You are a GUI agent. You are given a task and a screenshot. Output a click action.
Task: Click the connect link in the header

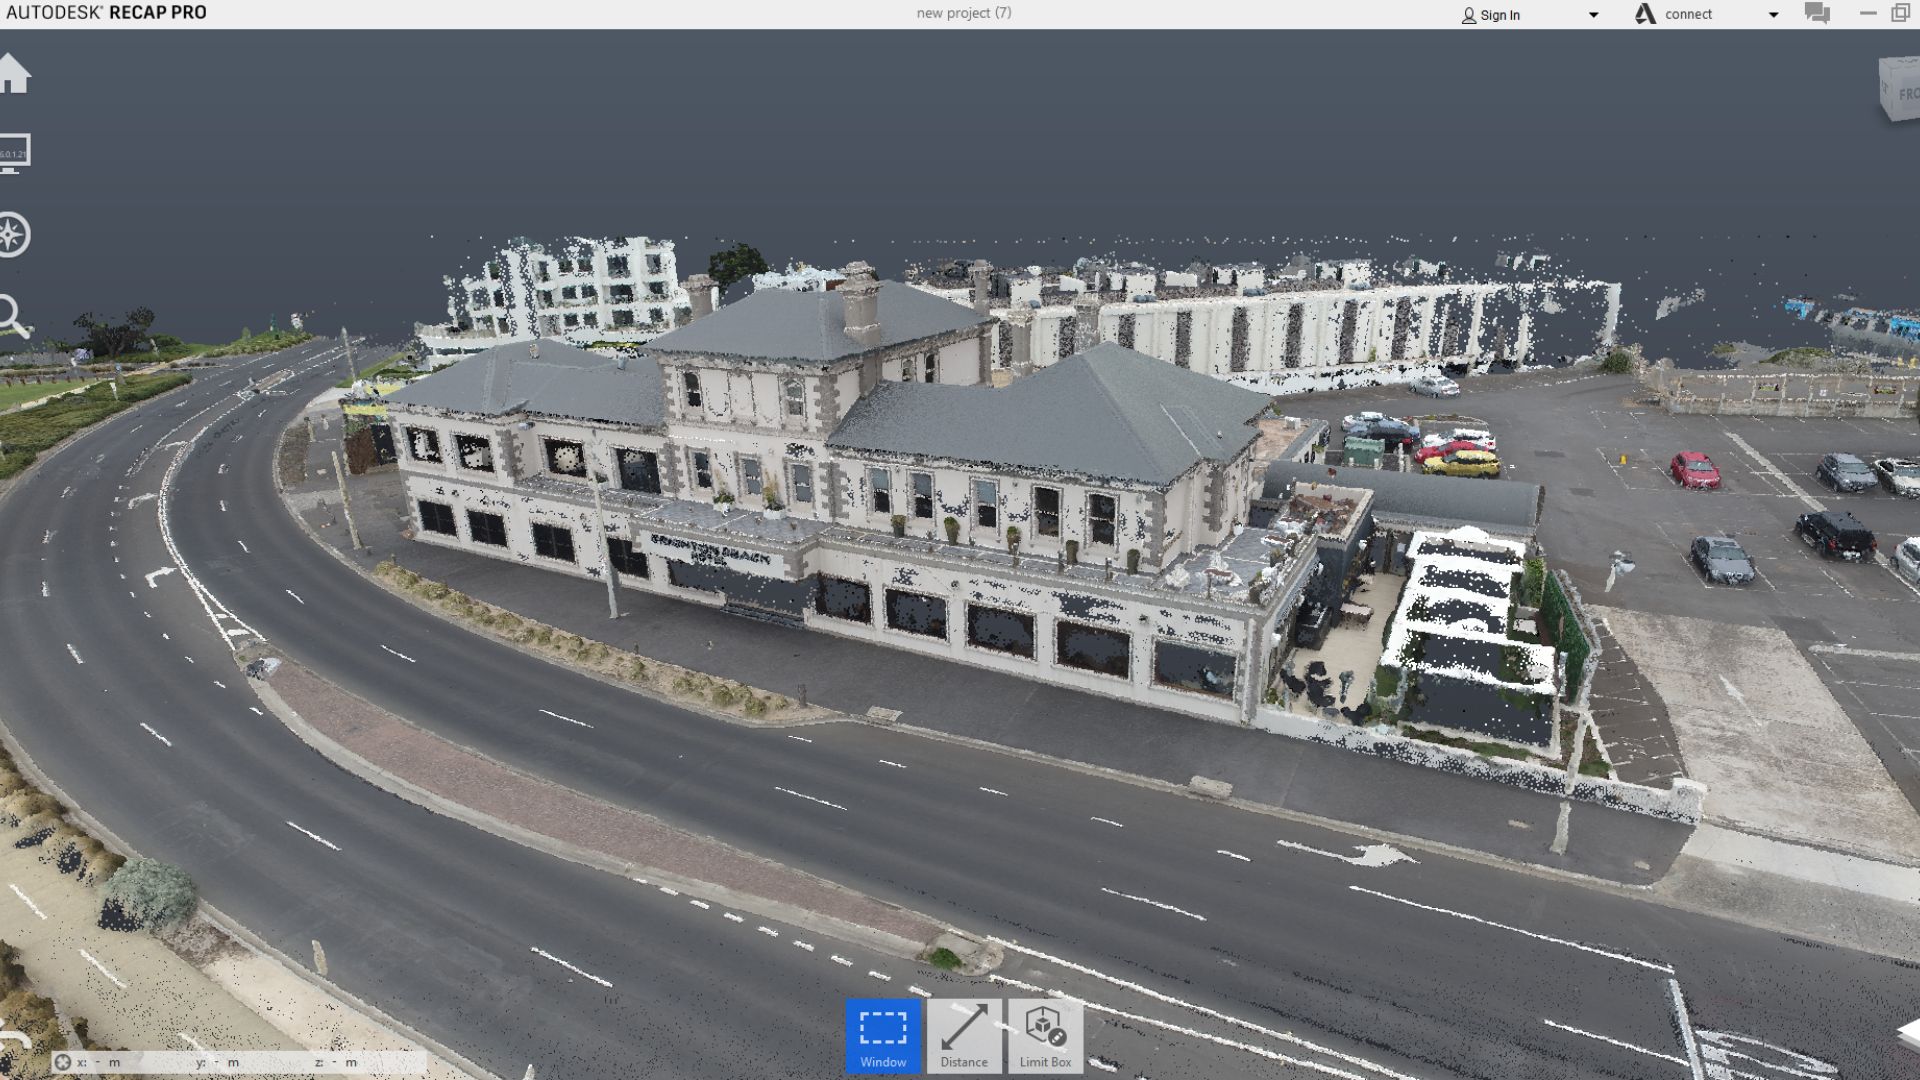point(1688,13)
